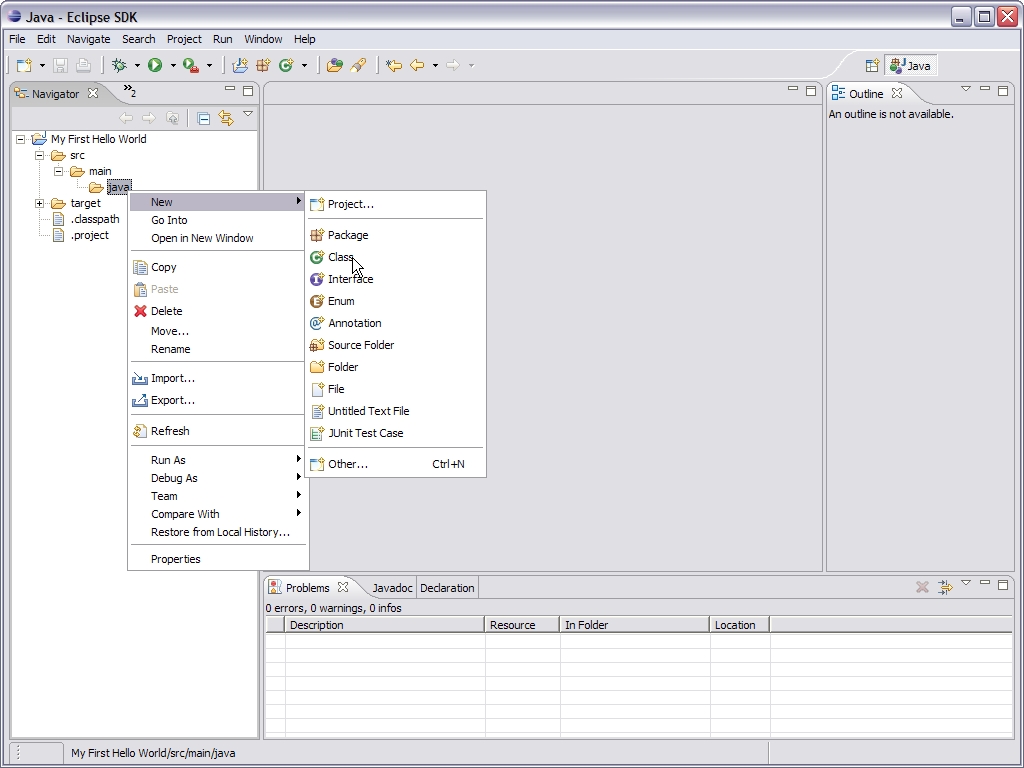Click the Open Type toolbar icon

click(x=334, y=65)
